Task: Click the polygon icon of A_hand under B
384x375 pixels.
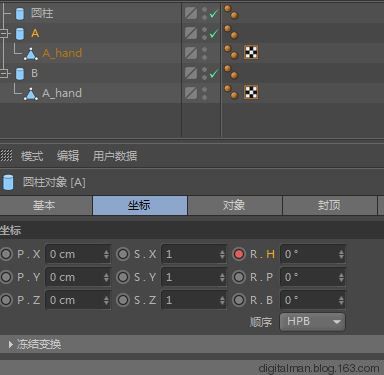Action: 31,94
